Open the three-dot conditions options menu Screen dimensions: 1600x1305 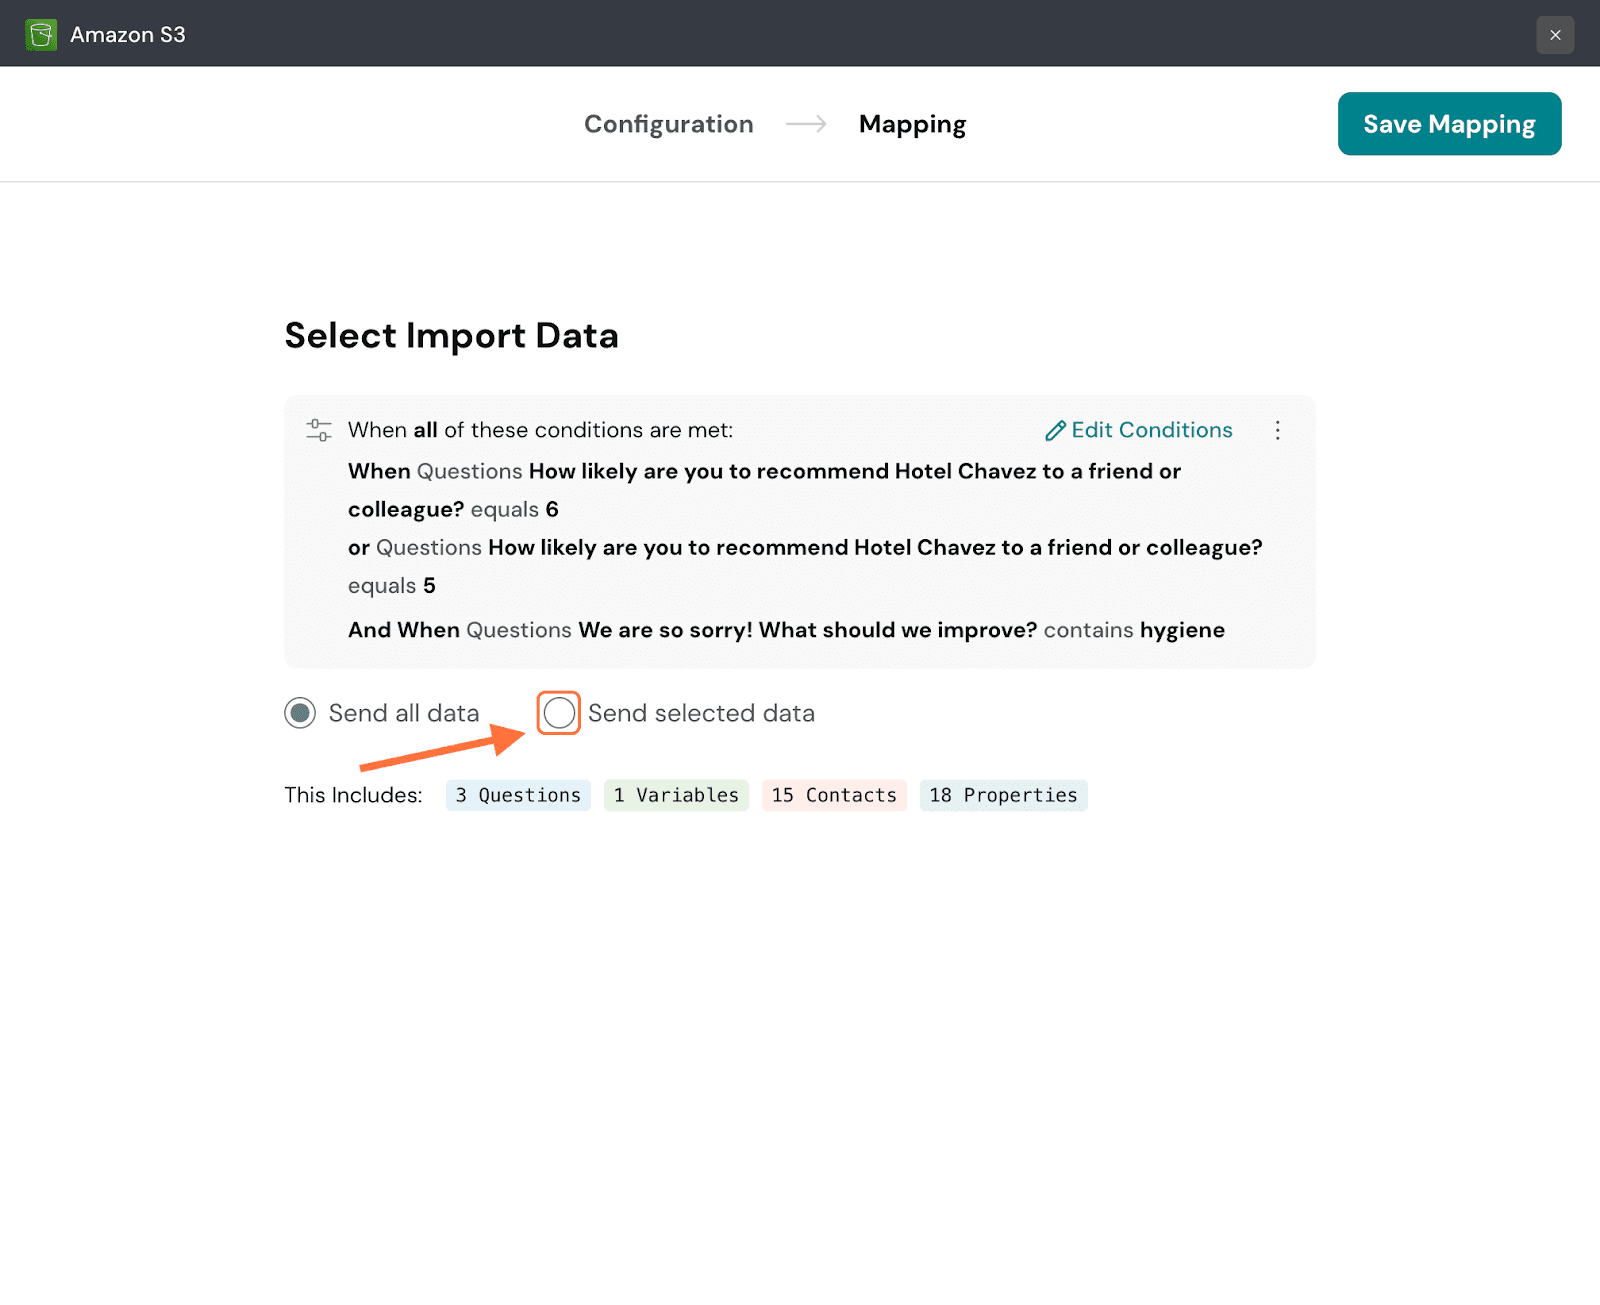point(1277,430)
